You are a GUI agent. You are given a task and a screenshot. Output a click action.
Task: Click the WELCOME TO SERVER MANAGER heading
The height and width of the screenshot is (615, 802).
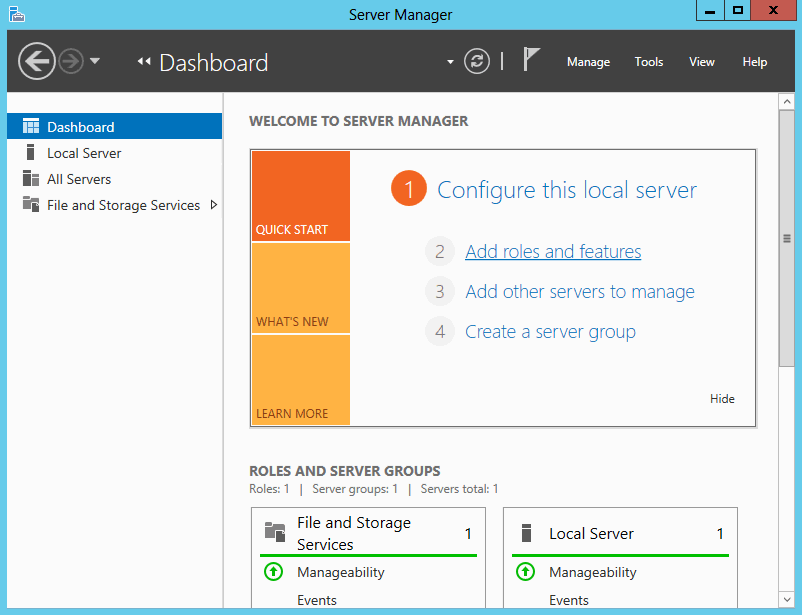pyautogui.click(x=359, y=121)
